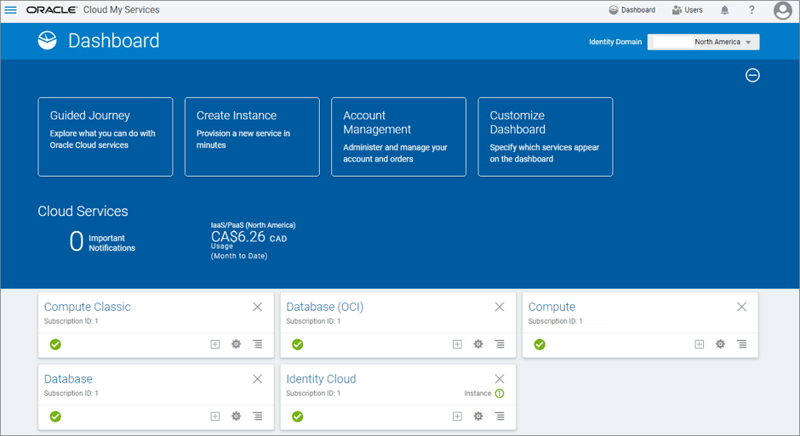The image size is (800, 436).
Task: Click gear icon on Identity Cloud tile
Action: point(478,416)
